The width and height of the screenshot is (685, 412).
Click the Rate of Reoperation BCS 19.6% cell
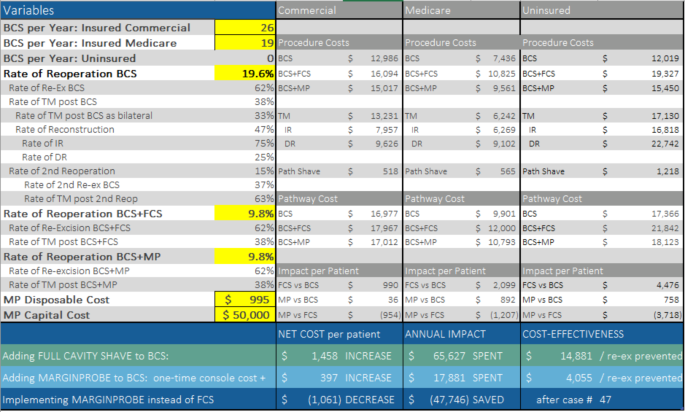coord(245,73)
